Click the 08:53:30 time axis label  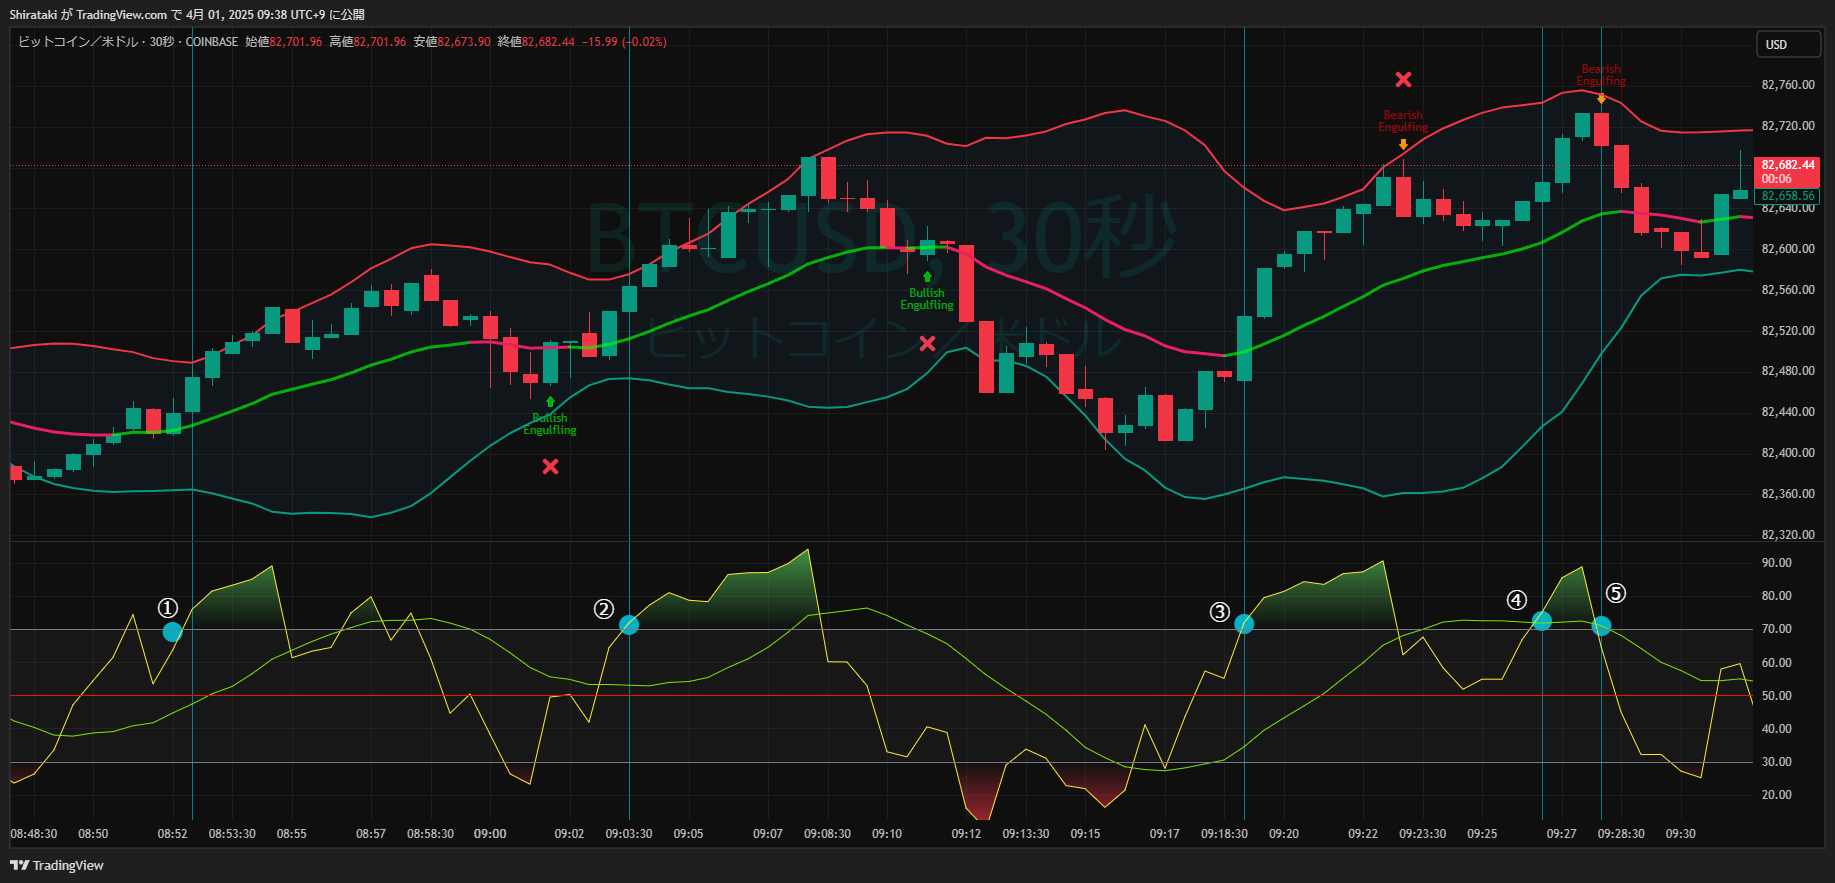pos(232,834)
